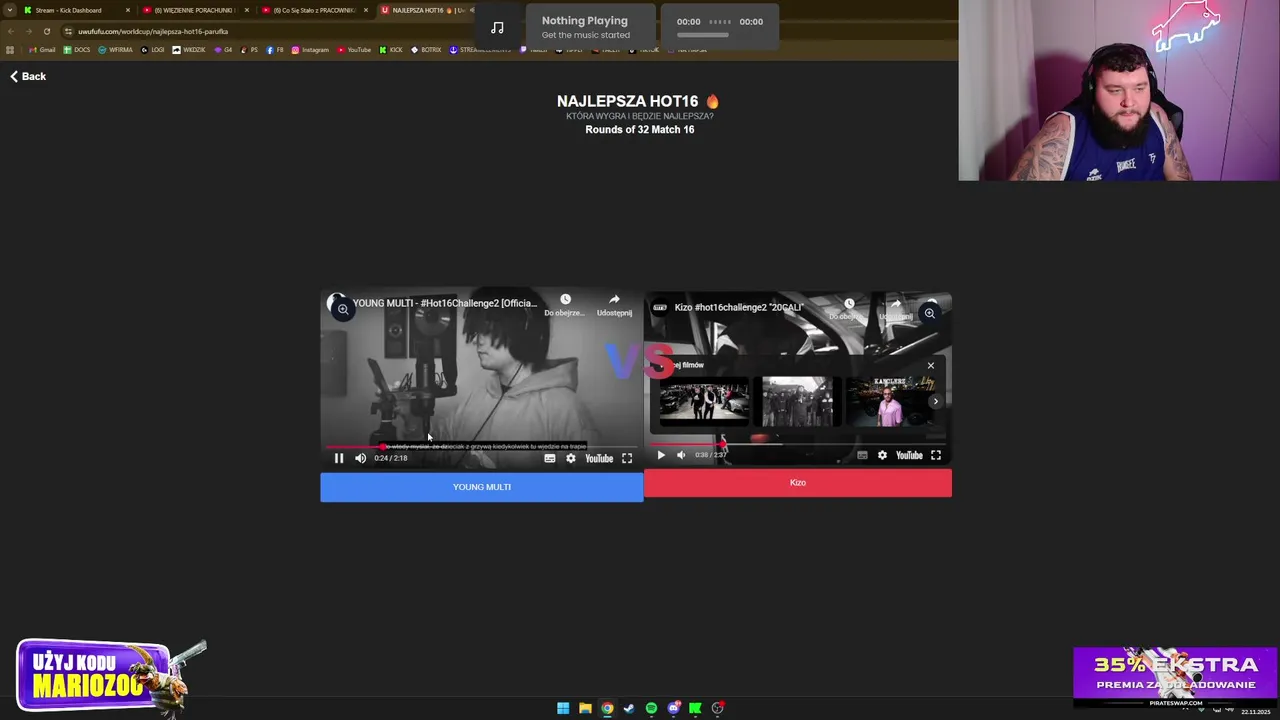1280x720 pixels.
Task: Open second suggested video thumbnail with crowd
Action: point(797,401)
